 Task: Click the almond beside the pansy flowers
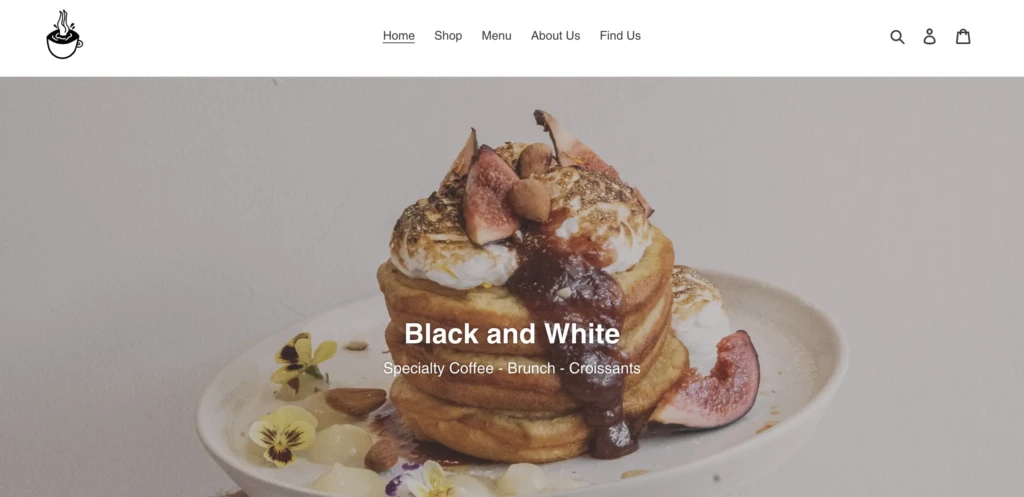[355, 401]
